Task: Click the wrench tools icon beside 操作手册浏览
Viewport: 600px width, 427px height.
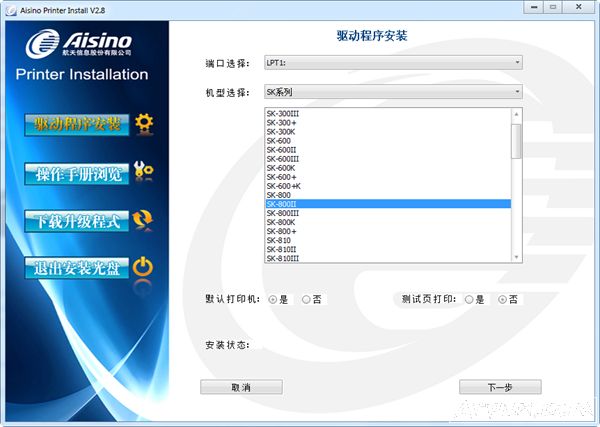Action: tap(144, 172)
